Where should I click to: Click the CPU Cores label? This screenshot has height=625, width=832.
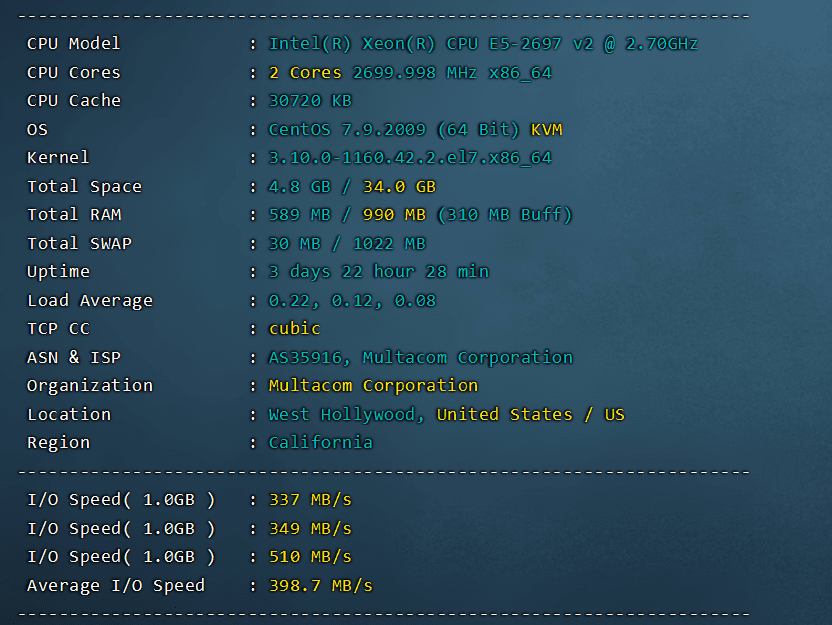(x=73, y=73)
